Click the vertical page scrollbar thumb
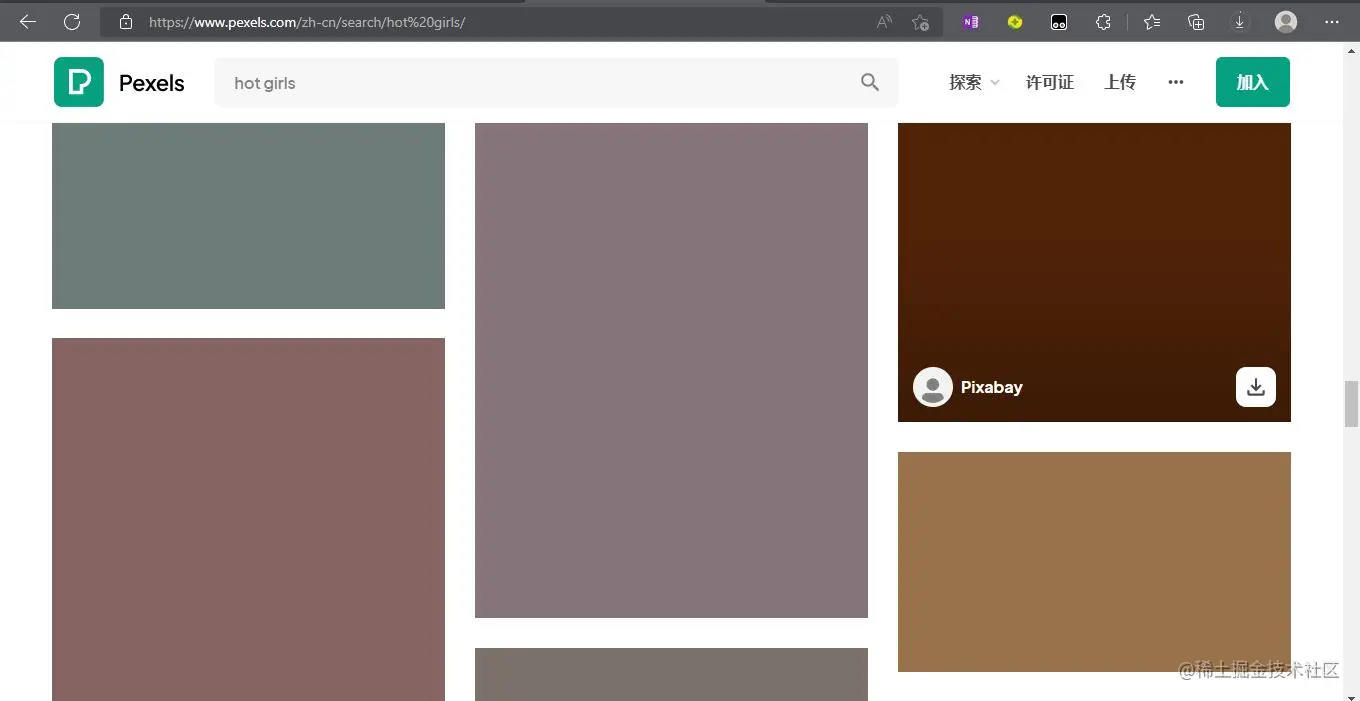Viewport: 1360px width, 701px height. [1351, 404]
